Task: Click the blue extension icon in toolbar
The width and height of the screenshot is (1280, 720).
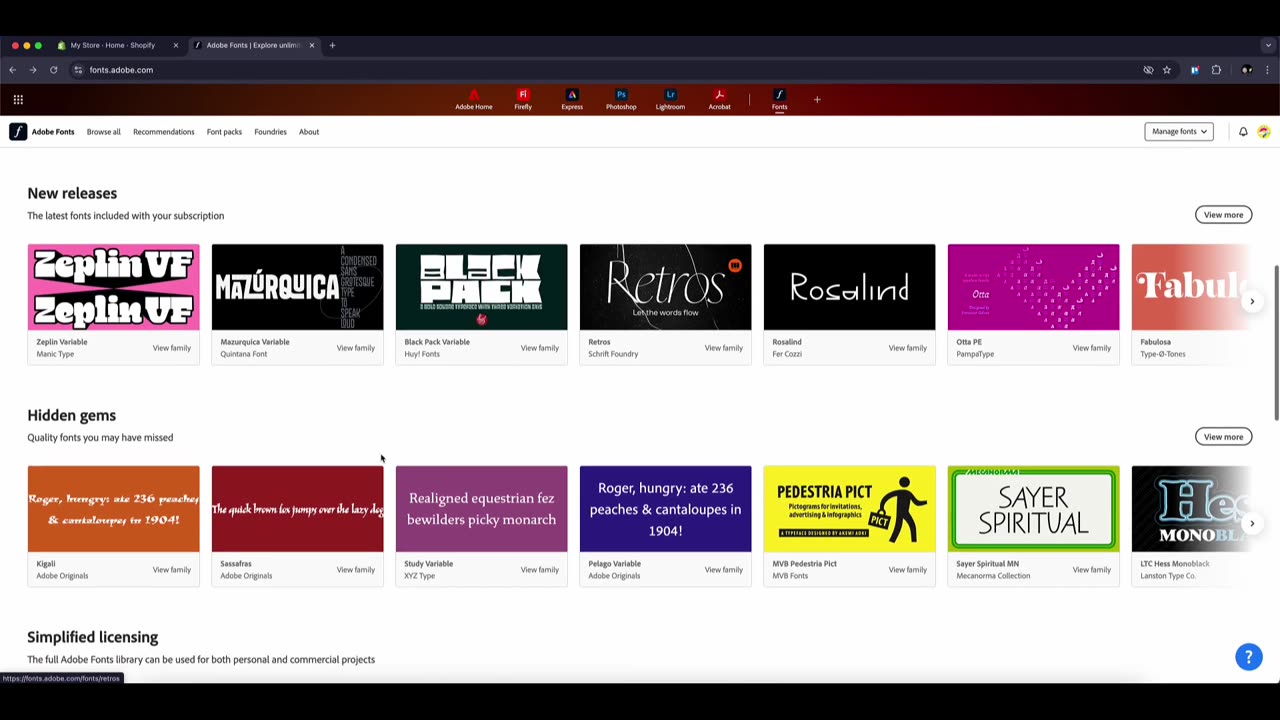Action: click(1194, 70)
